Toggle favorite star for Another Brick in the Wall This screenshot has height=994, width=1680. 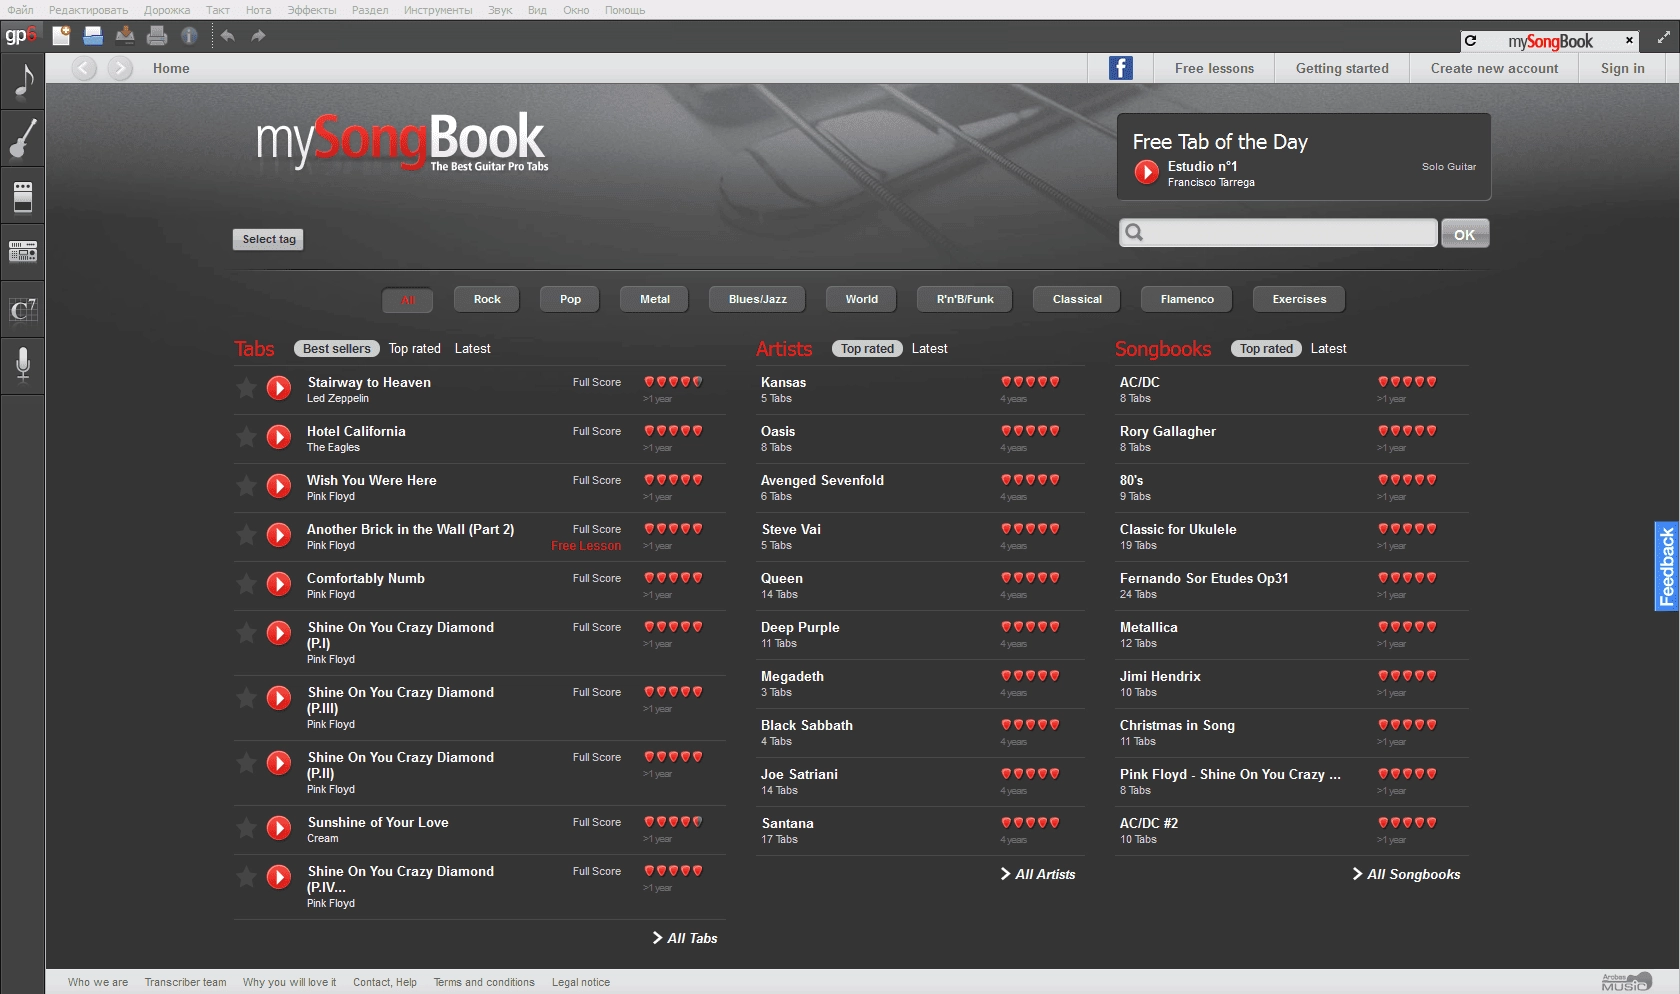tap(246, 534)
